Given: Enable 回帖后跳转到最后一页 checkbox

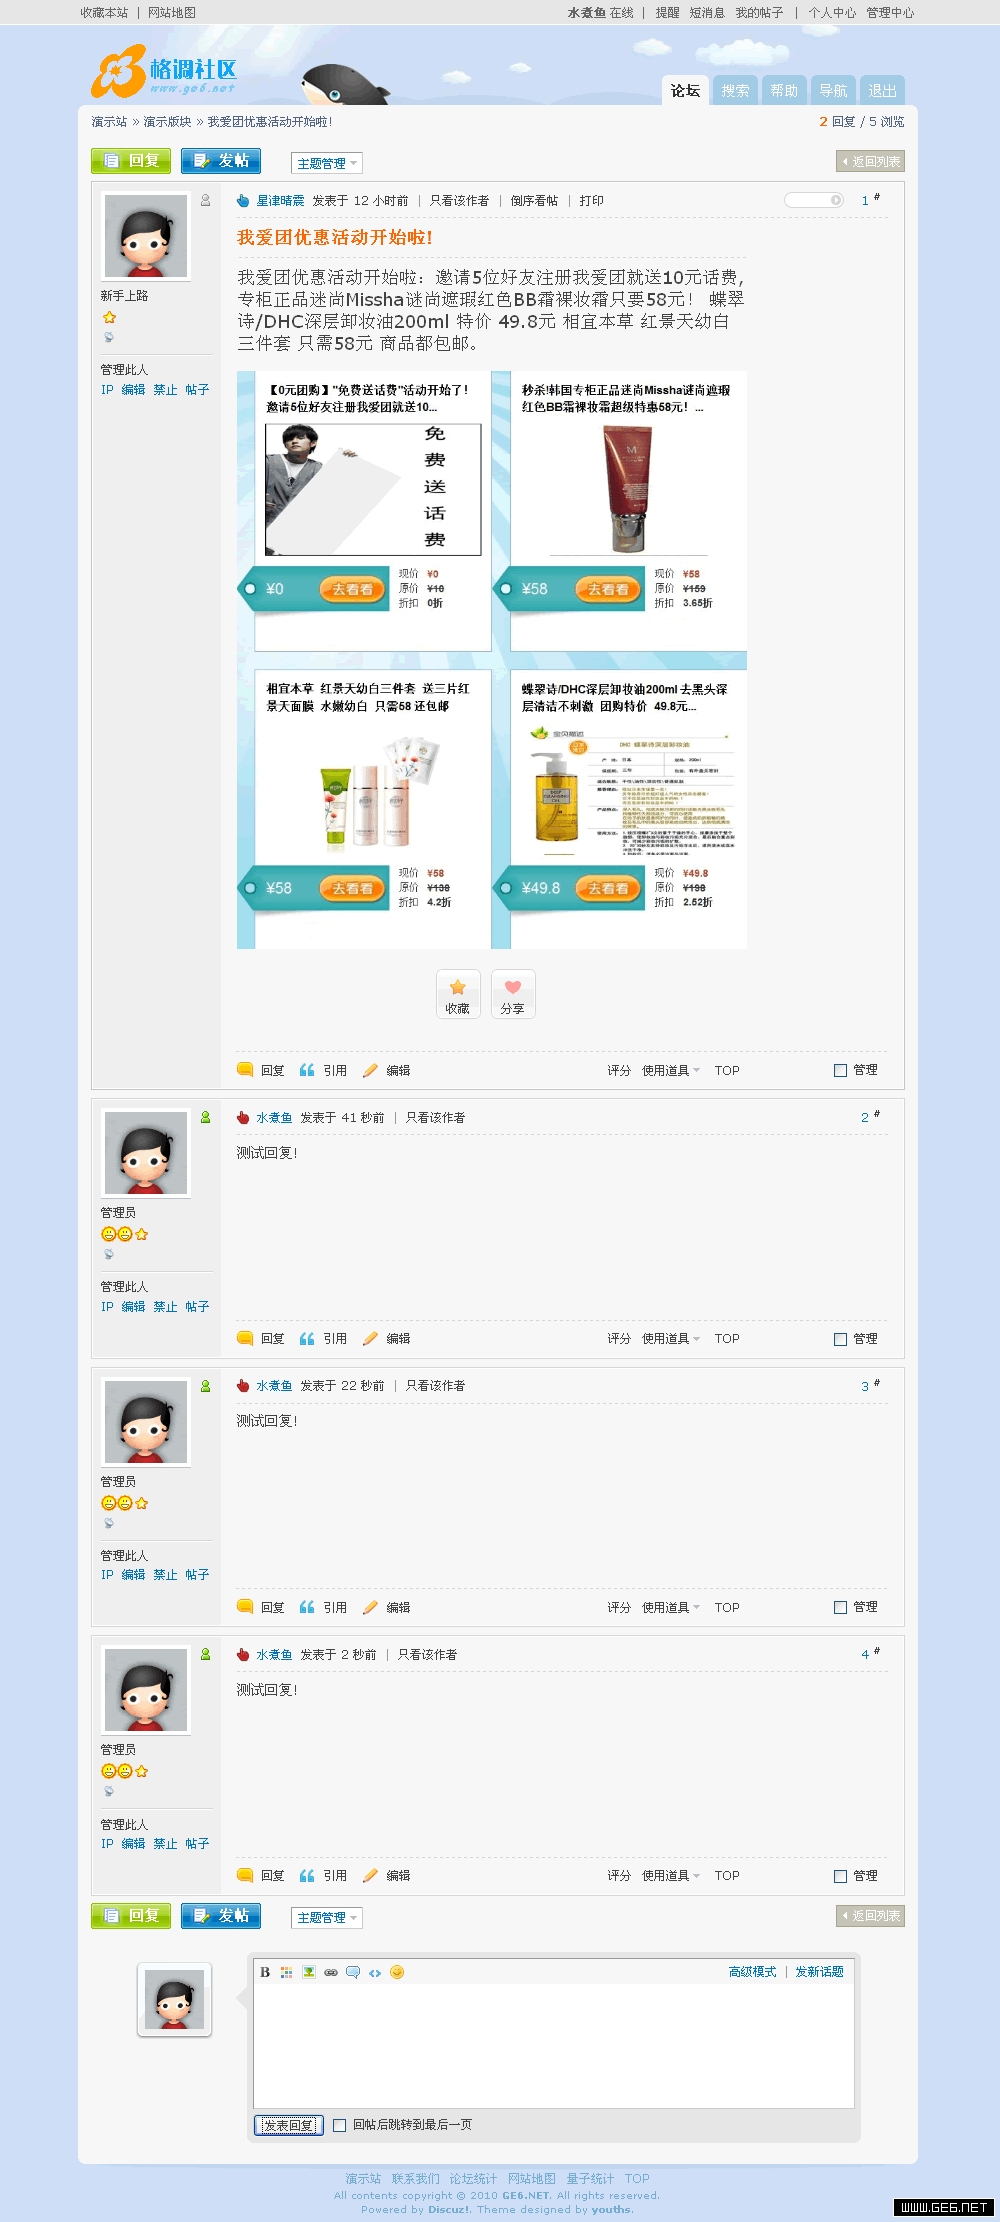Looking at the screenshot, I should point(340,2125).
